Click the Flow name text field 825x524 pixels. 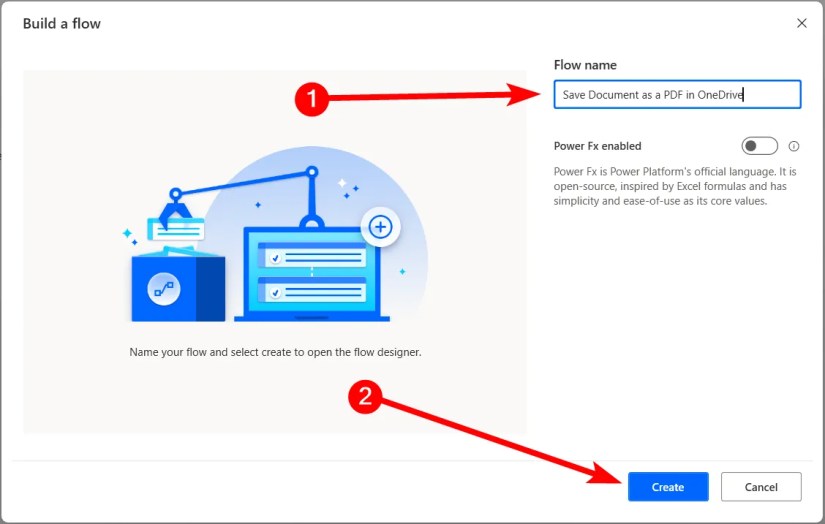[x=677, y=95]
